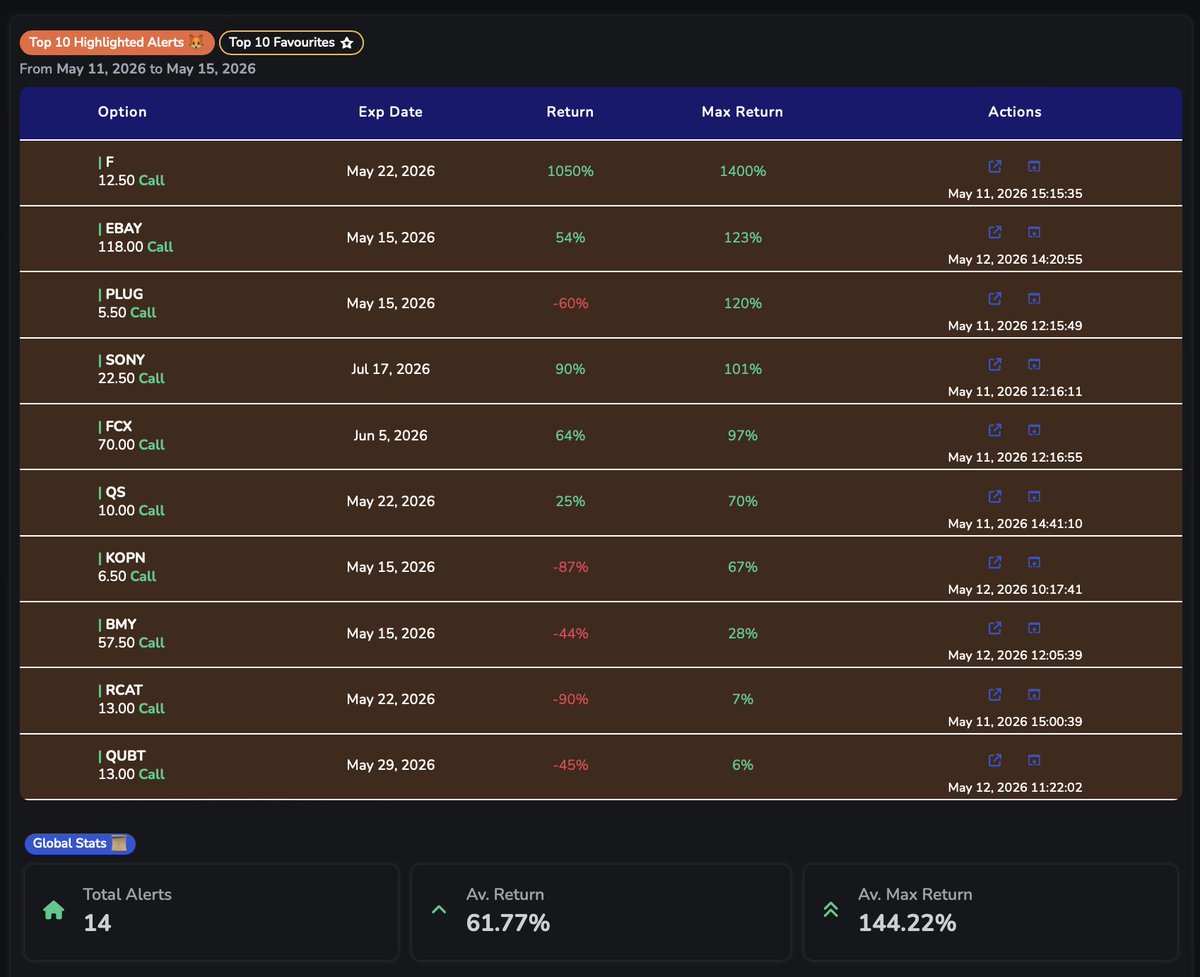Click the 144.22% average max return
1200x977 pixels.
tap(907, 923)
